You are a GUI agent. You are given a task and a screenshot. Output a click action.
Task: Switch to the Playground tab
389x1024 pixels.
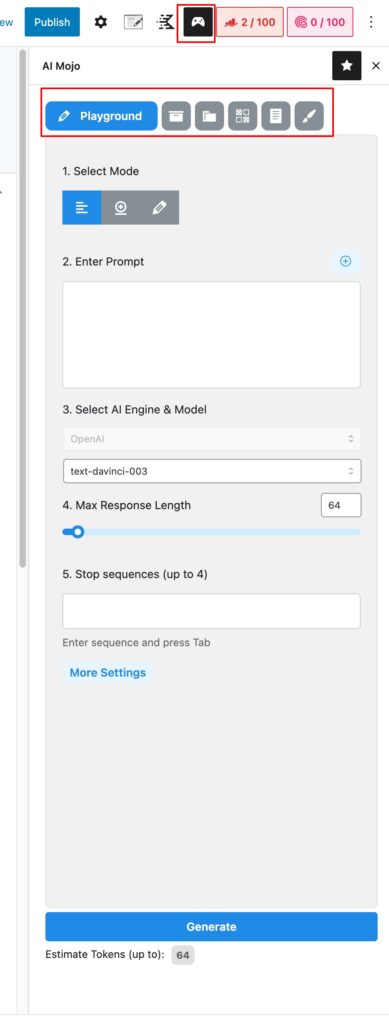[101, 116]
